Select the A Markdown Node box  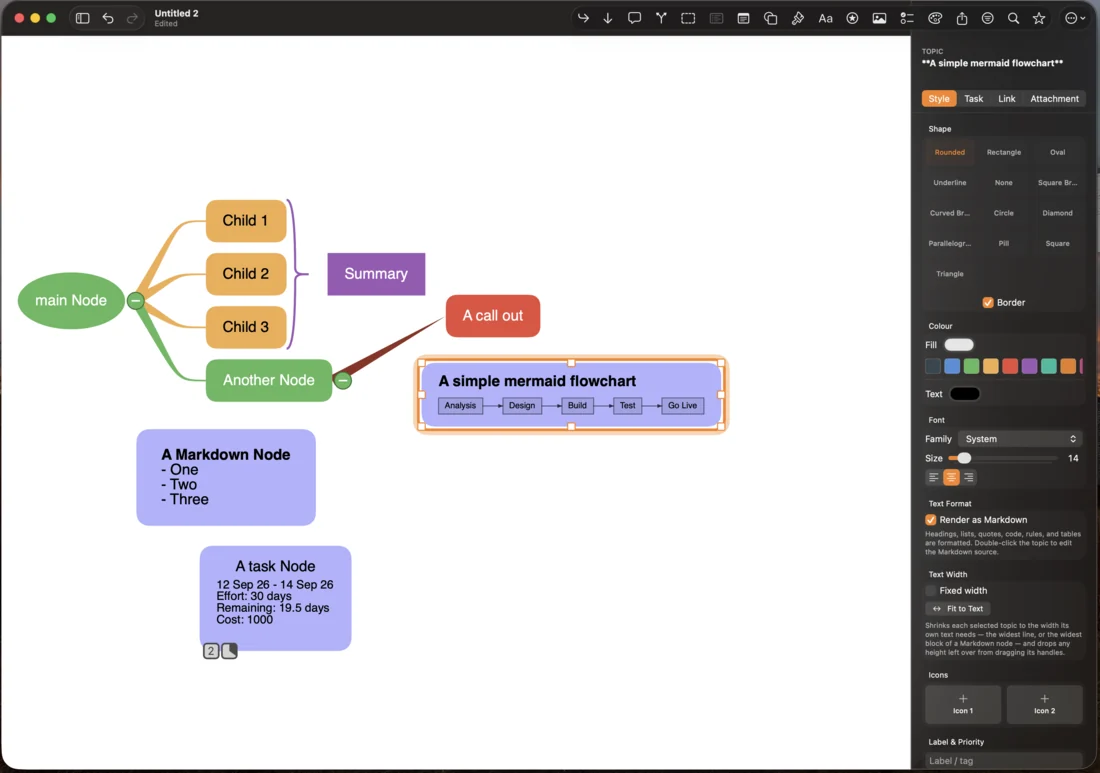[226, 478]
